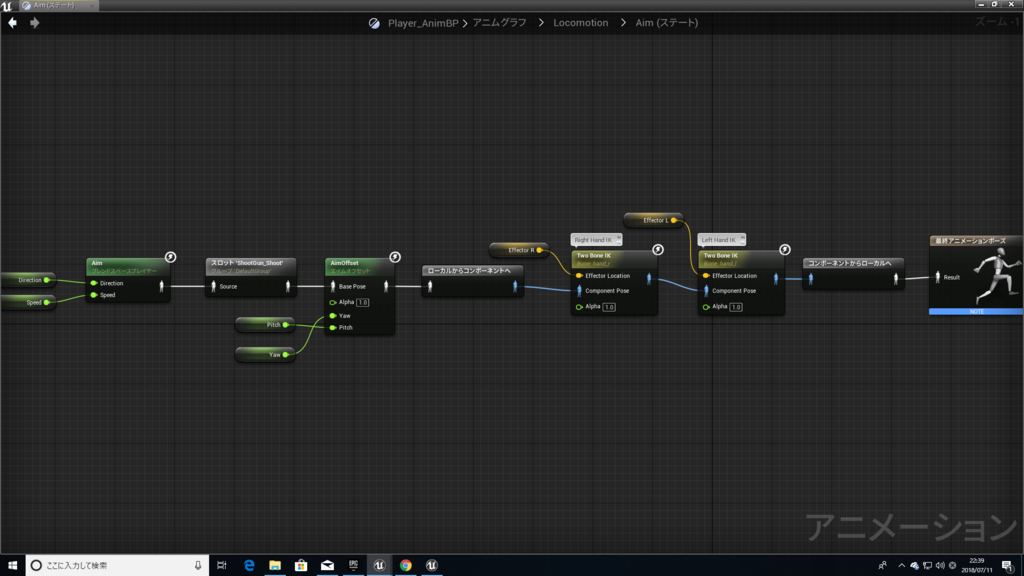Launch Microsoft Edge from the taskbar

tap(249, 566)
